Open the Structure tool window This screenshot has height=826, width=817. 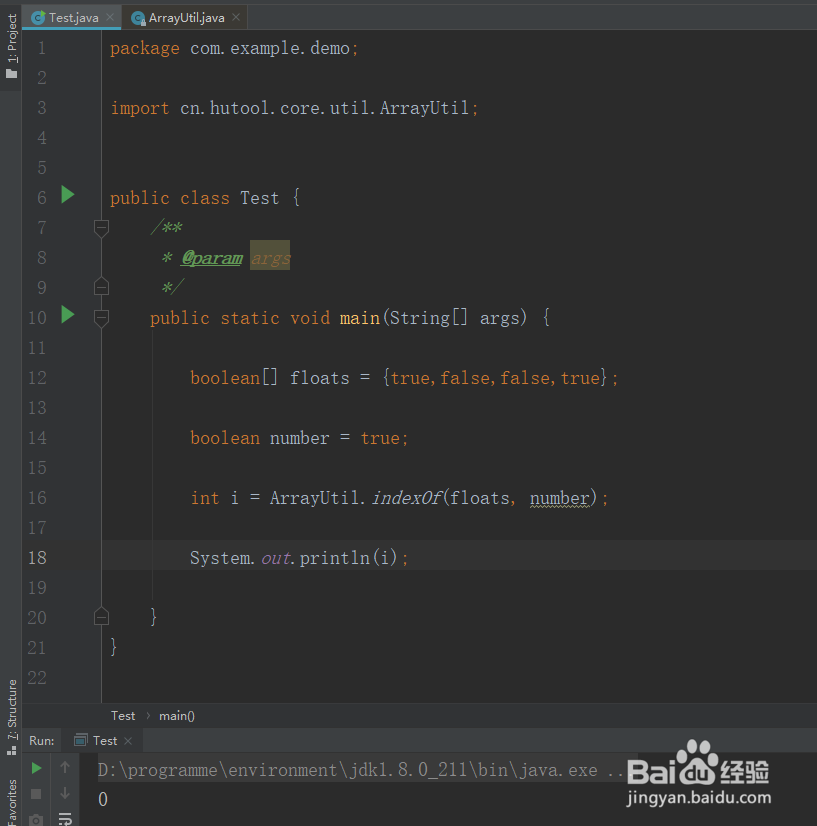tap(12, 716)
